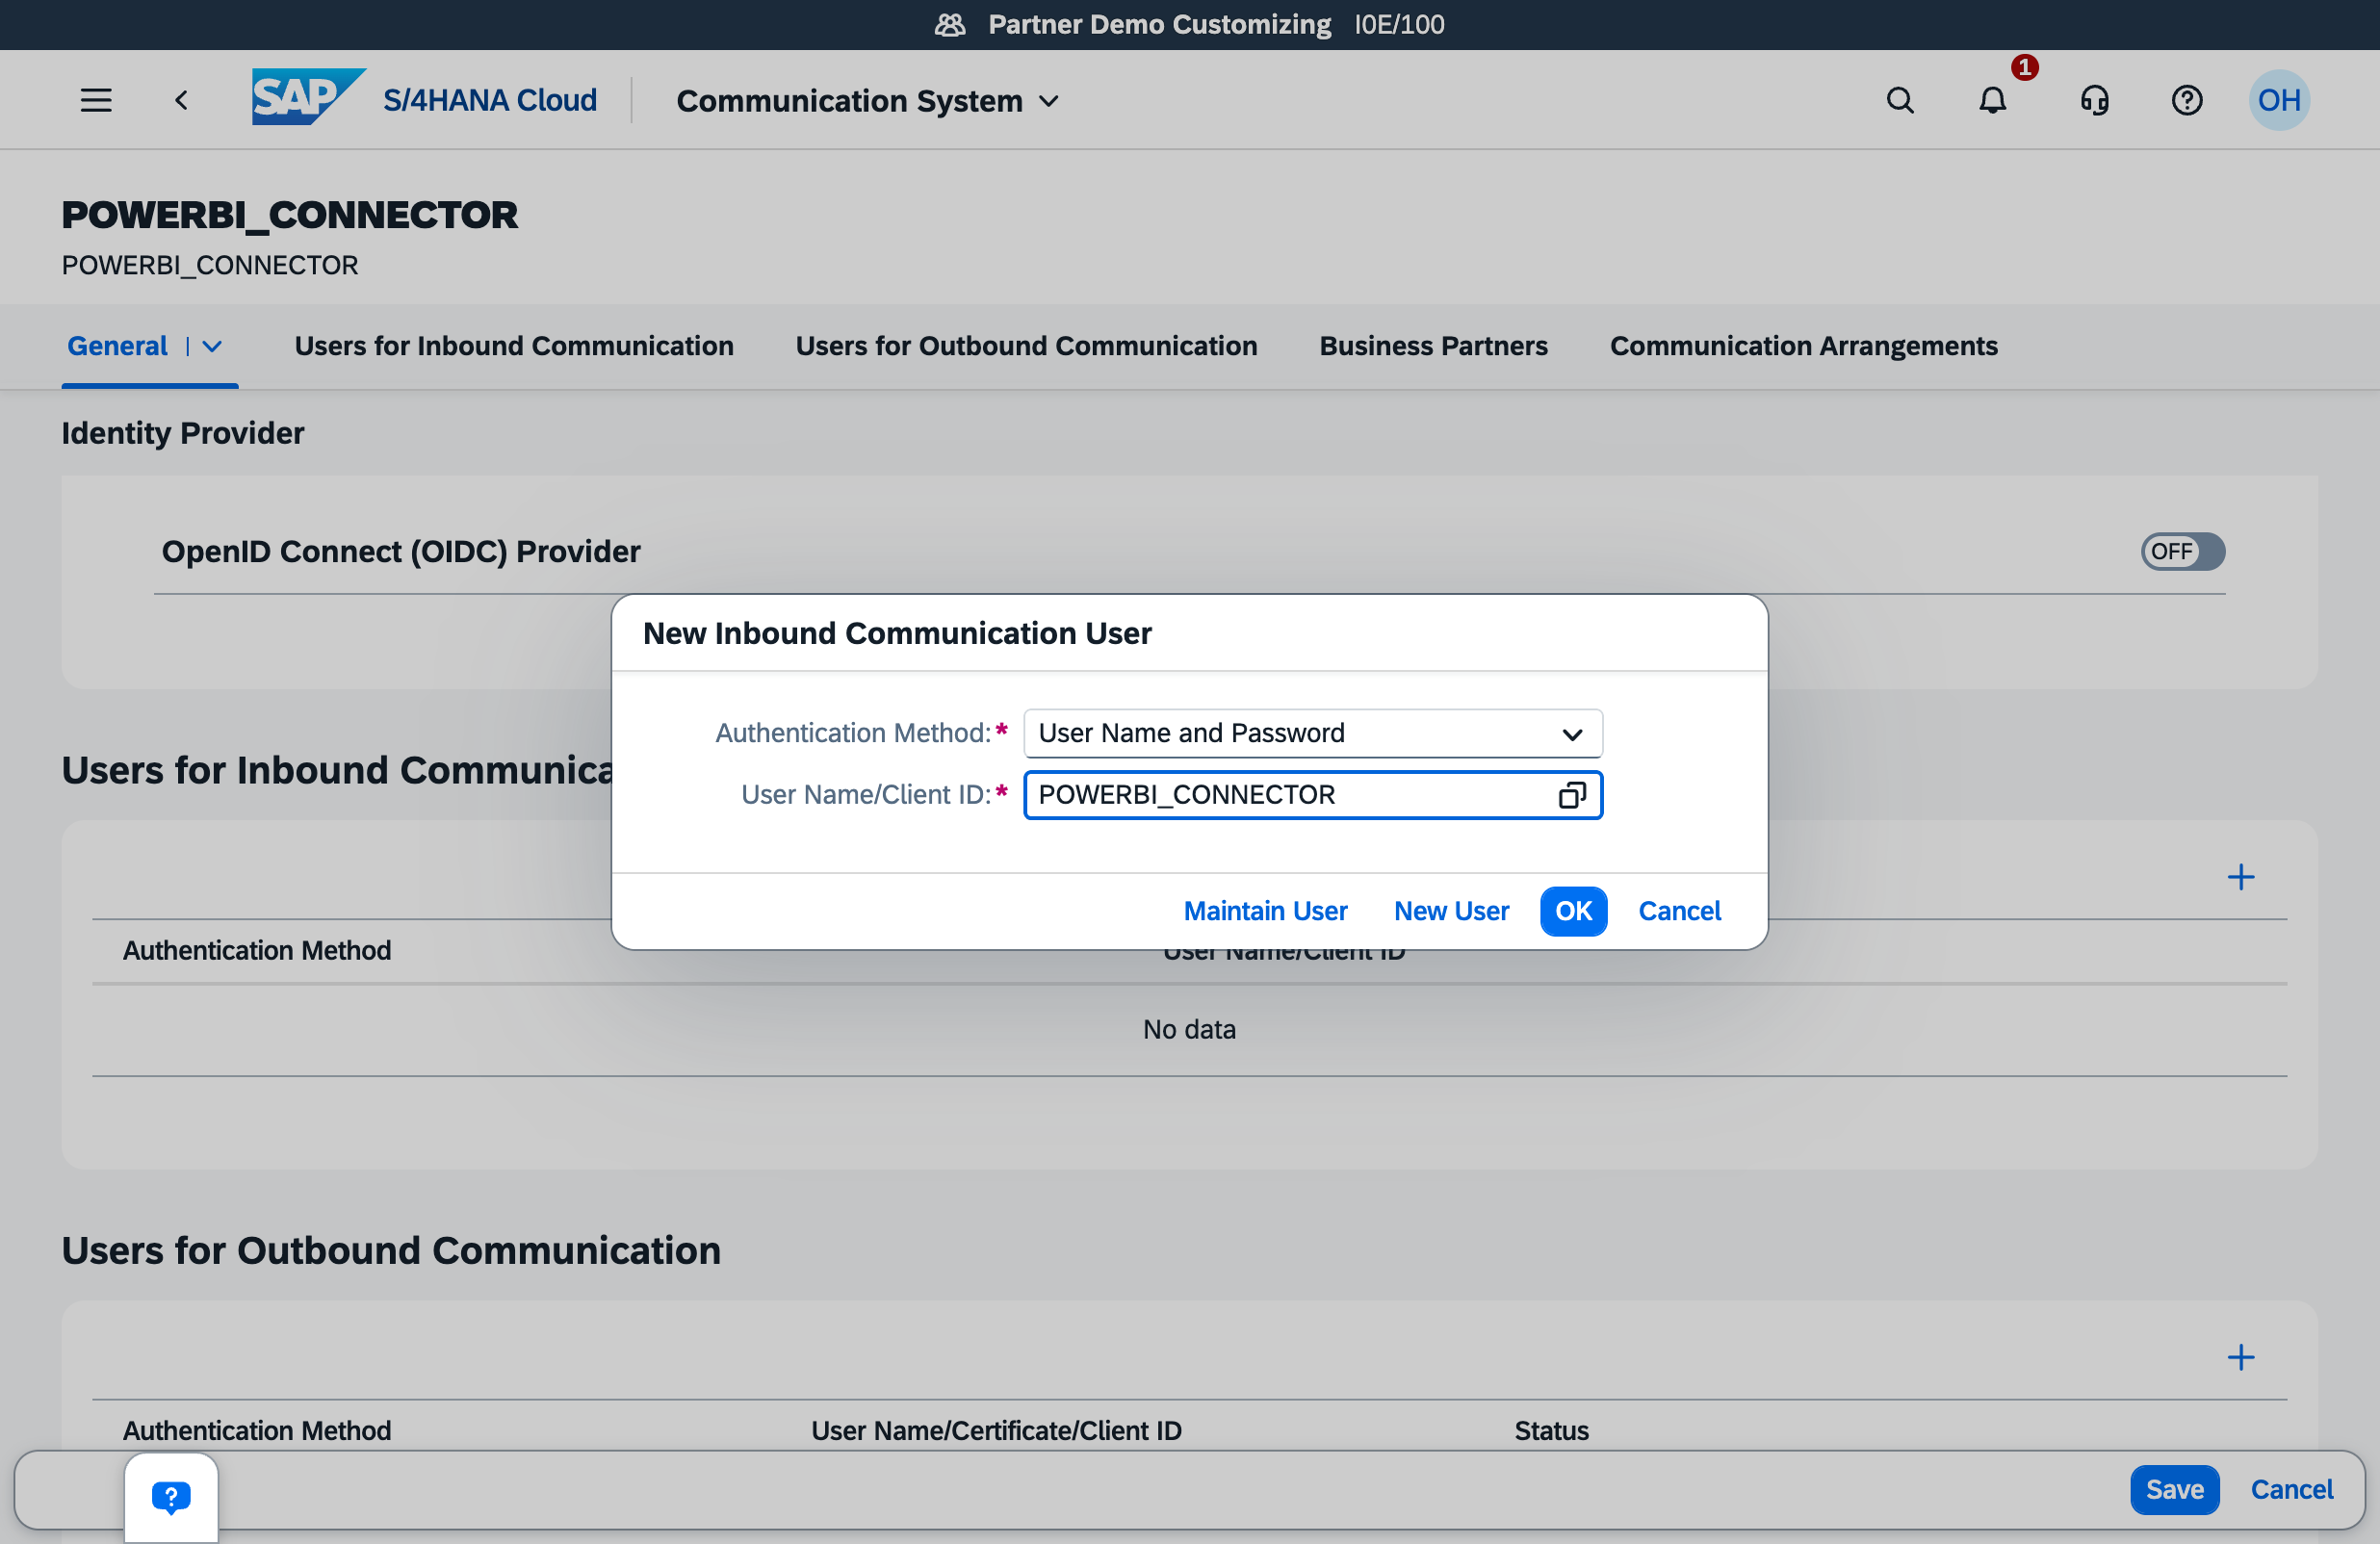Click Maintain User in dialog
Screen dimensions: 2380x1544
(1265, 911)
